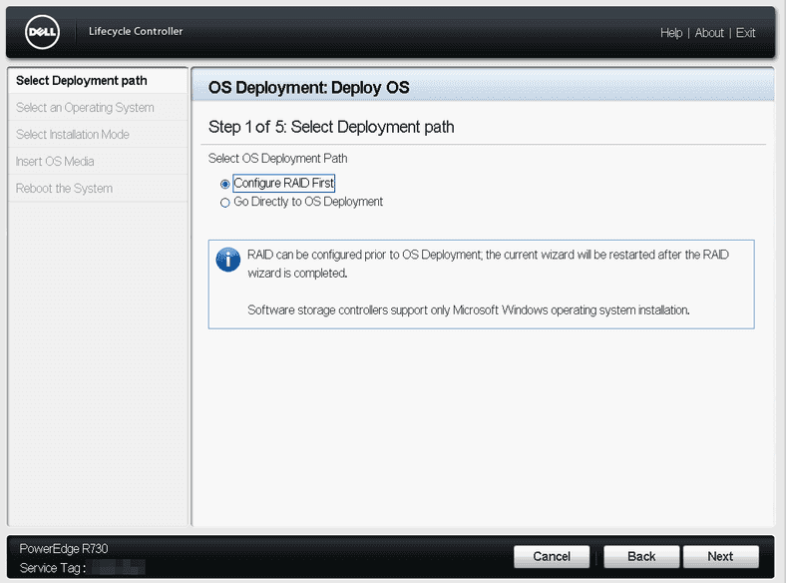This screenshot has width=786, height=583.
Task: Click the OS Deployment: Deploy OS header
Action: (308, 88)
